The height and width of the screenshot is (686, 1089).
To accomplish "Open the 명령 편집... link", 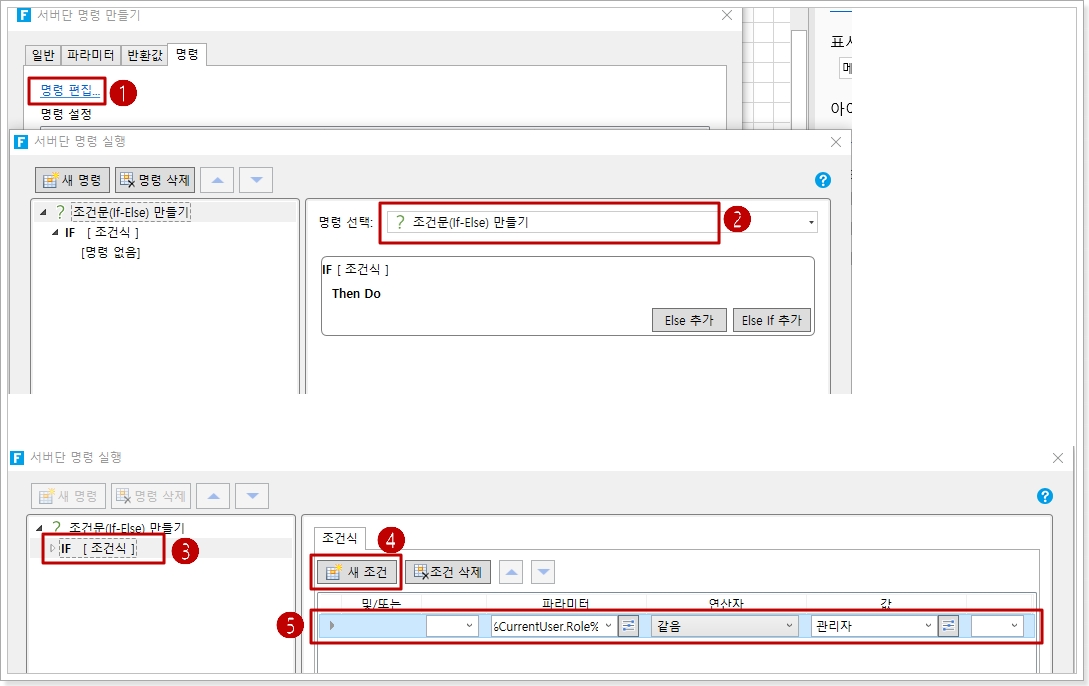I will pos(70,91).
